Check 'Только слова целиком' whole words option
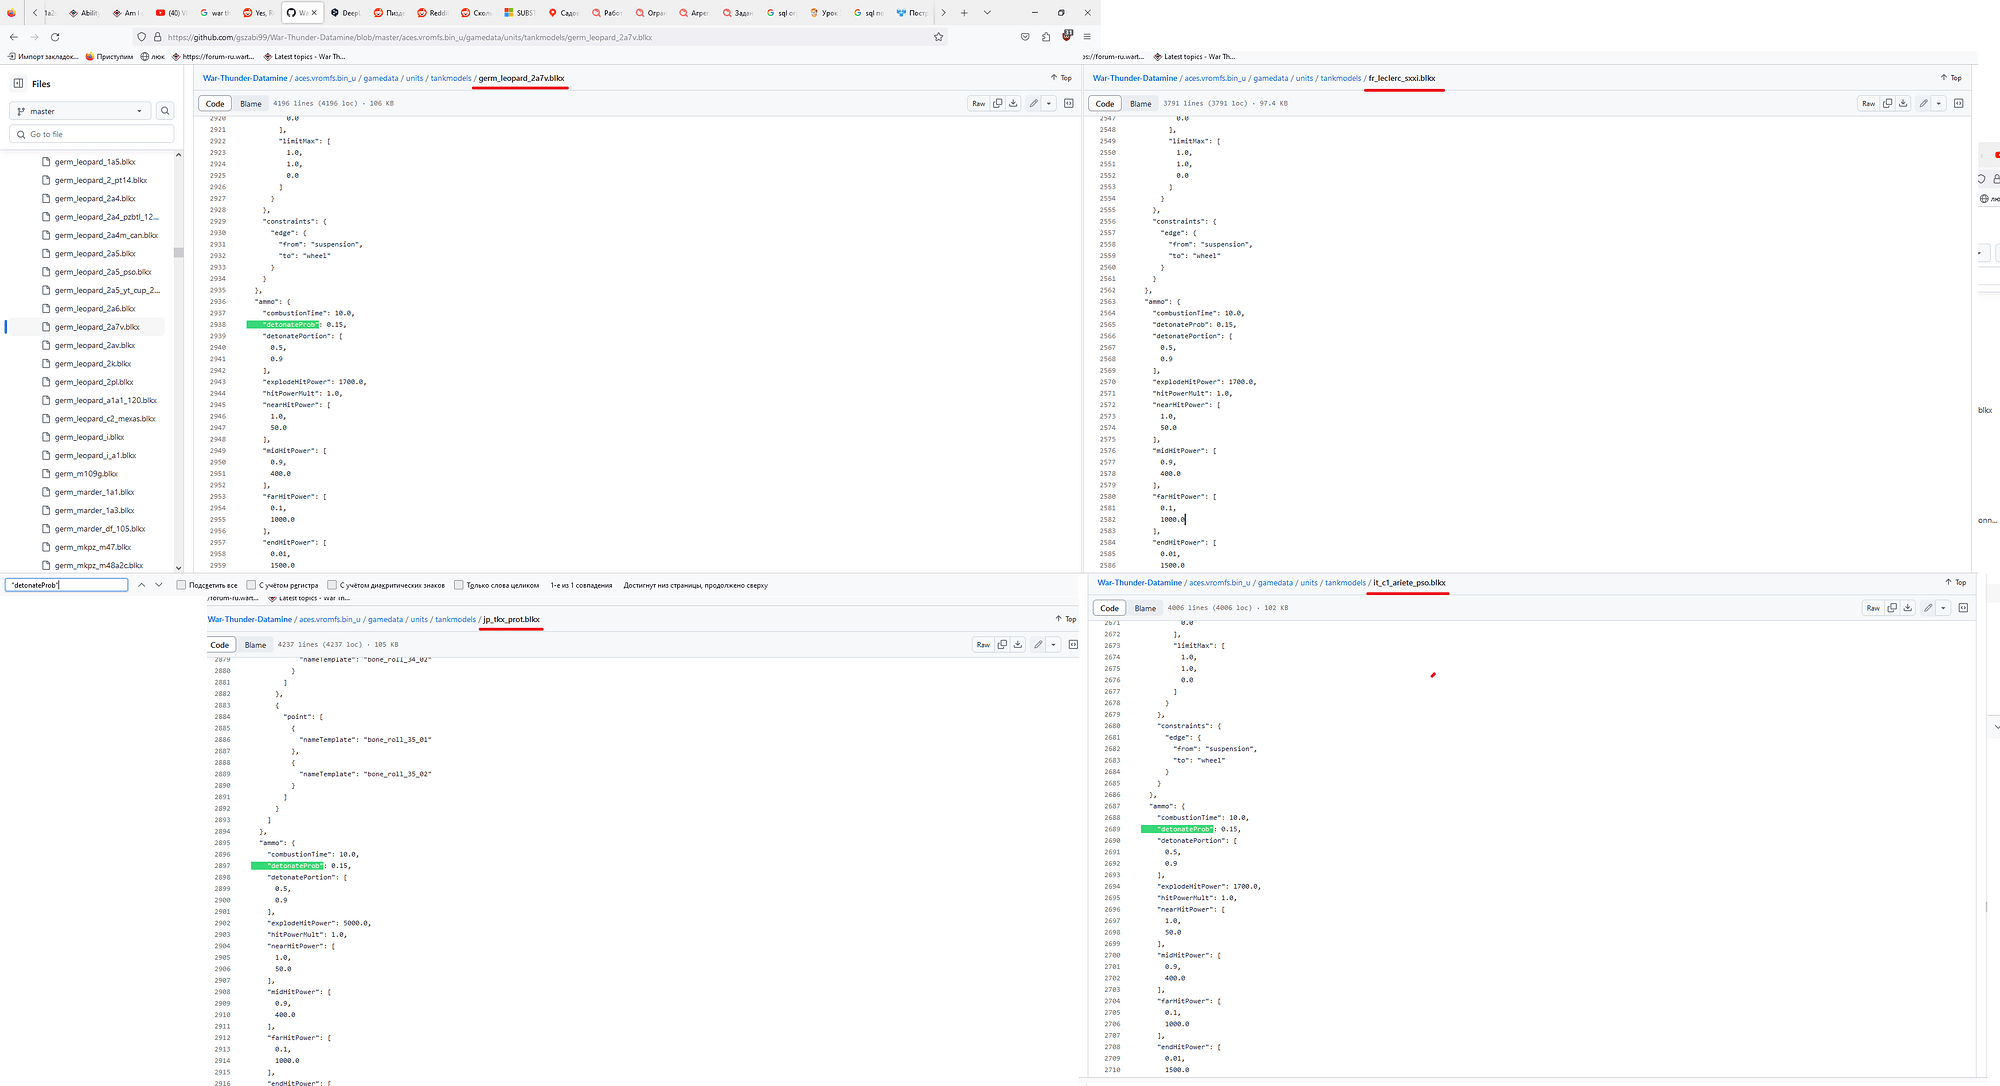This screenshot has width=2000, height=1086. [459, 585]
